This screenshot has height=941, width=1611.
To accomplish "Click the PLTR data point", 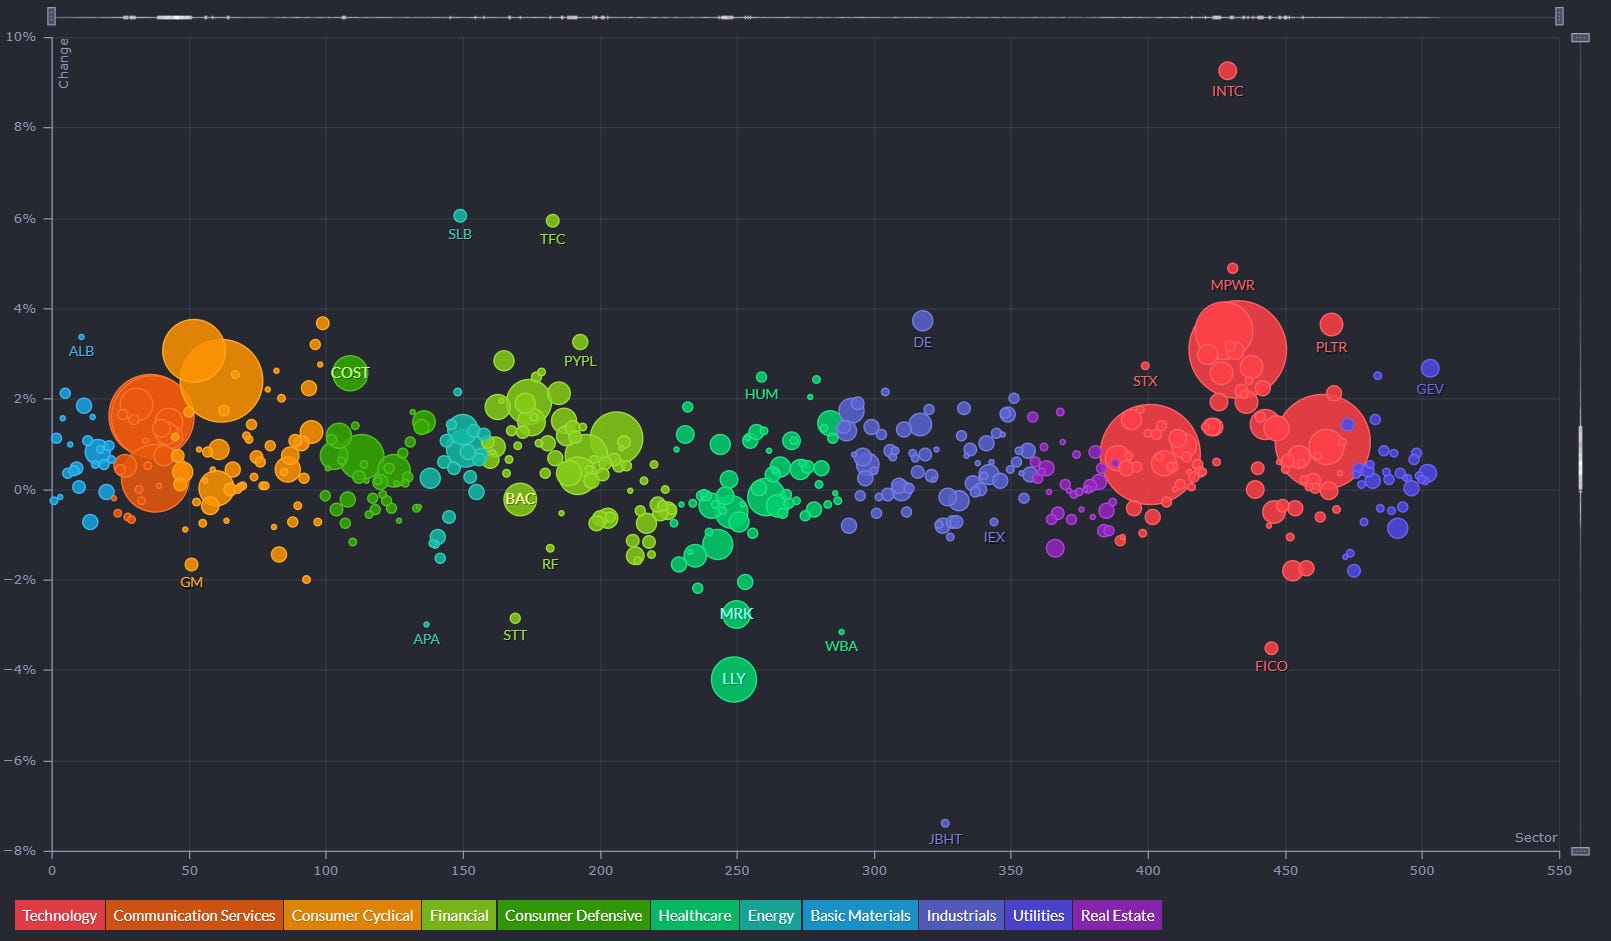I will click(x=1331, y=324).
